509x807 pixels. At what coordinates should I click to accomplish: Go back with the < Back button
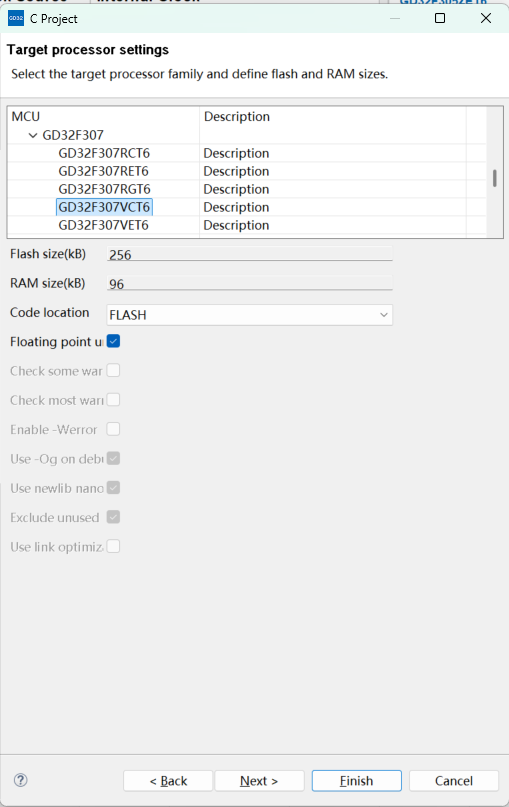pyautogui.click(x=168, y=781)
